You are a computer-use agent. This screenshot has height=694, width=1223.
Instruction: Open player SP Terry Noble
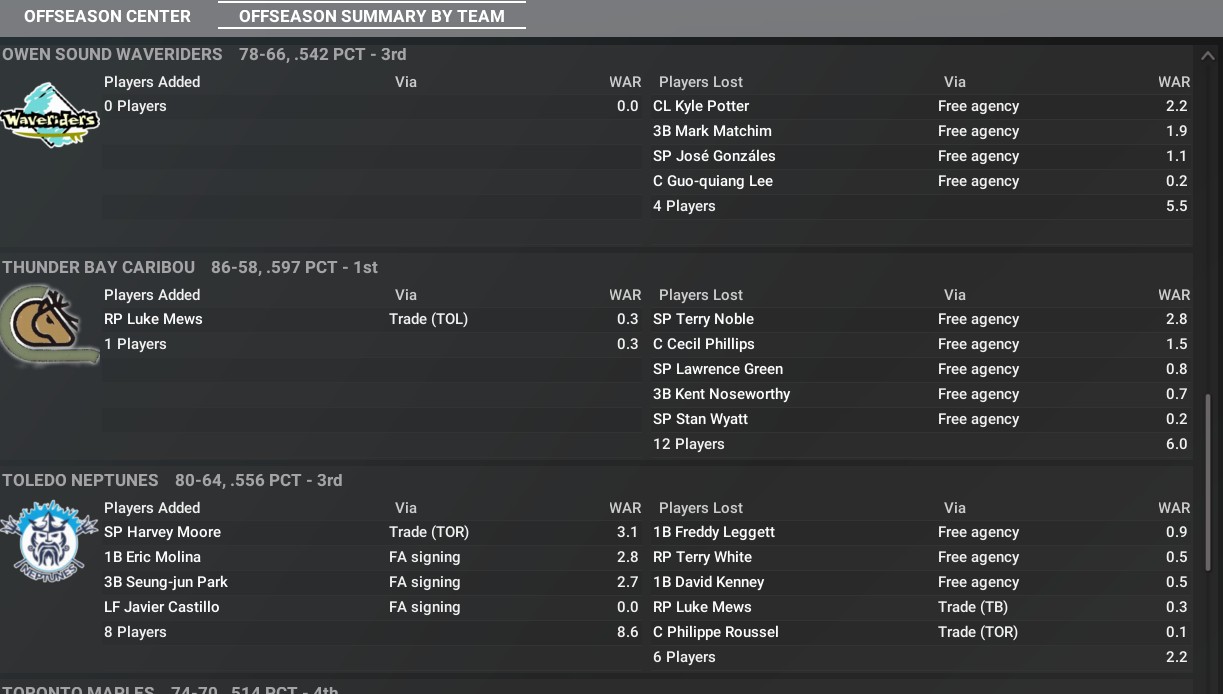pos(703,319)
